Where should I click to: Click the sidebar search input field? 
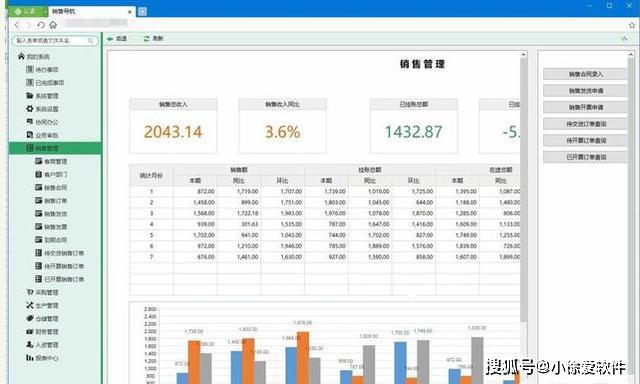pos(55,41)
